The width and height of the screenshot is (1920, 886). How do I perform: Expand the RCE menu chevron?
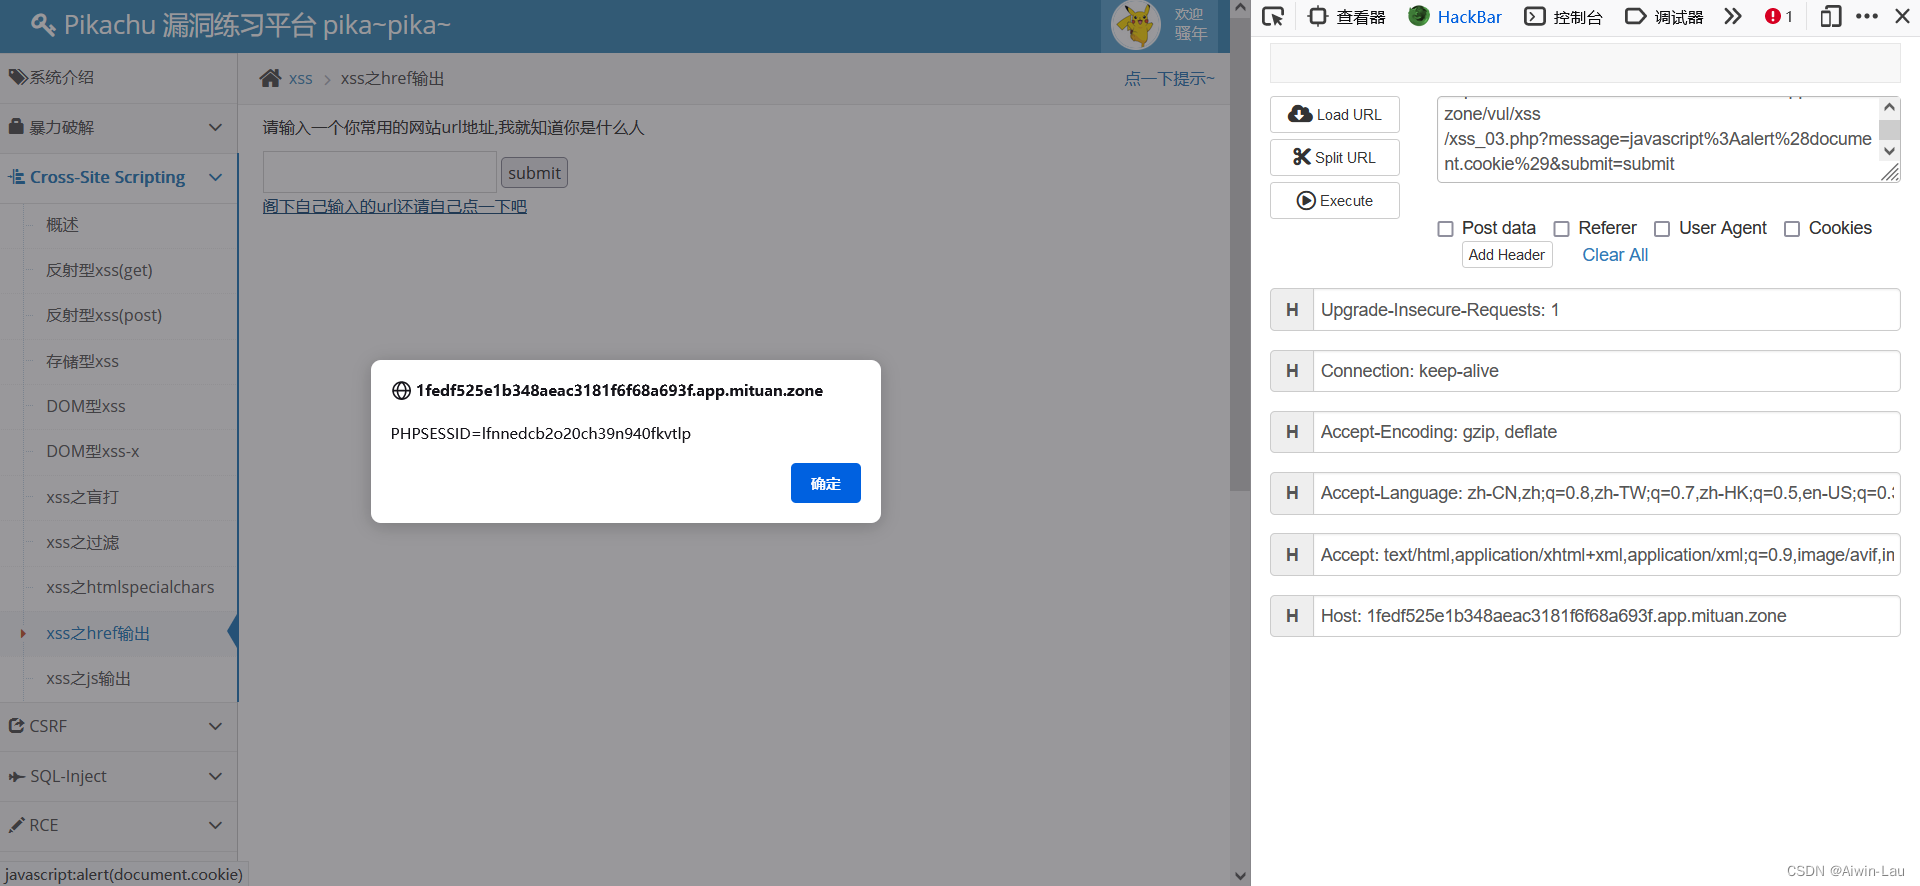tap(215, 825)
